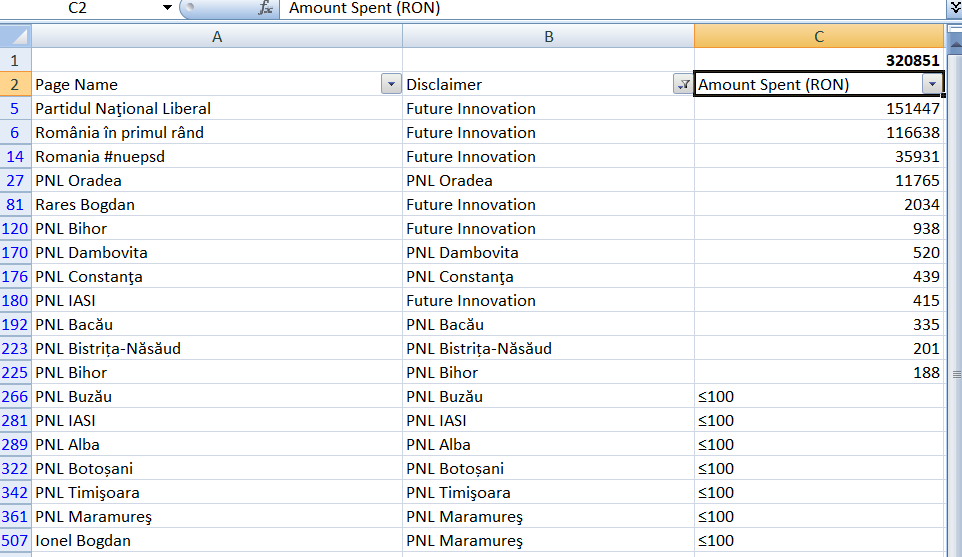Click the fx insert function icon
The image size is (962, 557).
click(x=265, y=8)
